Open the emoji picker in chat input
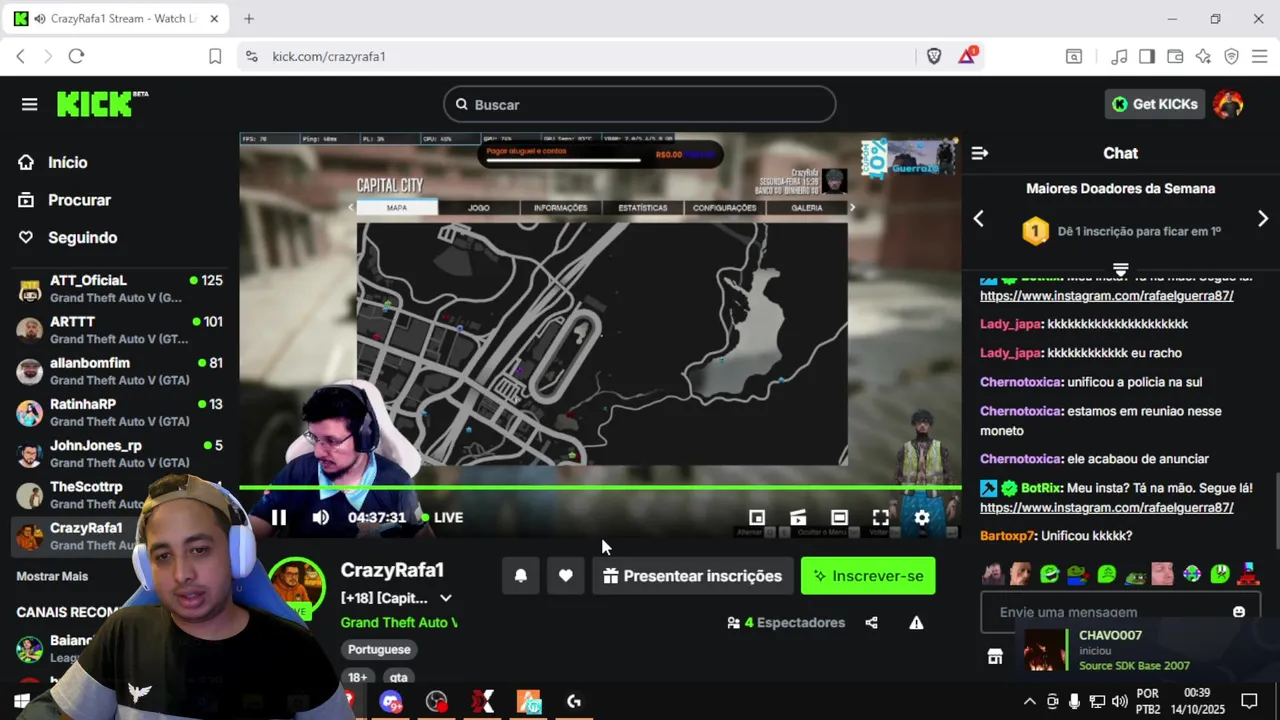Screen dimensions: 1280x720 point(1239,612)
